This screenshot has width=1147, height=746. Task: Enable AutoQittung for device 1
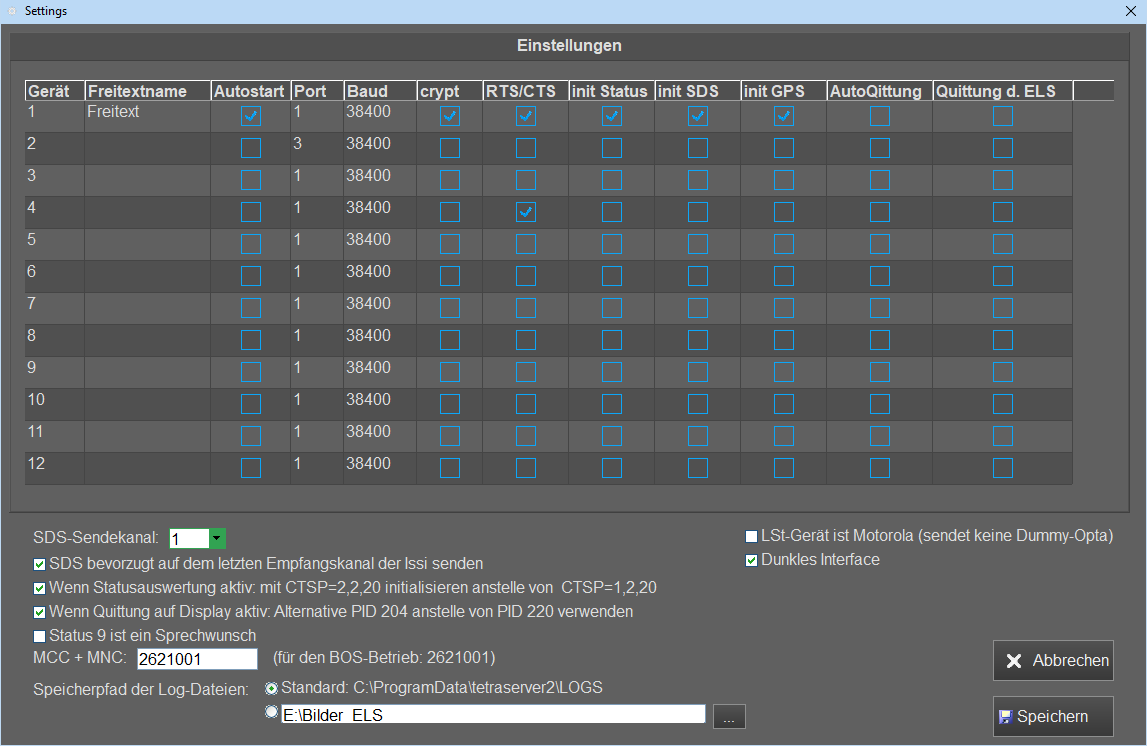point(880,116)
